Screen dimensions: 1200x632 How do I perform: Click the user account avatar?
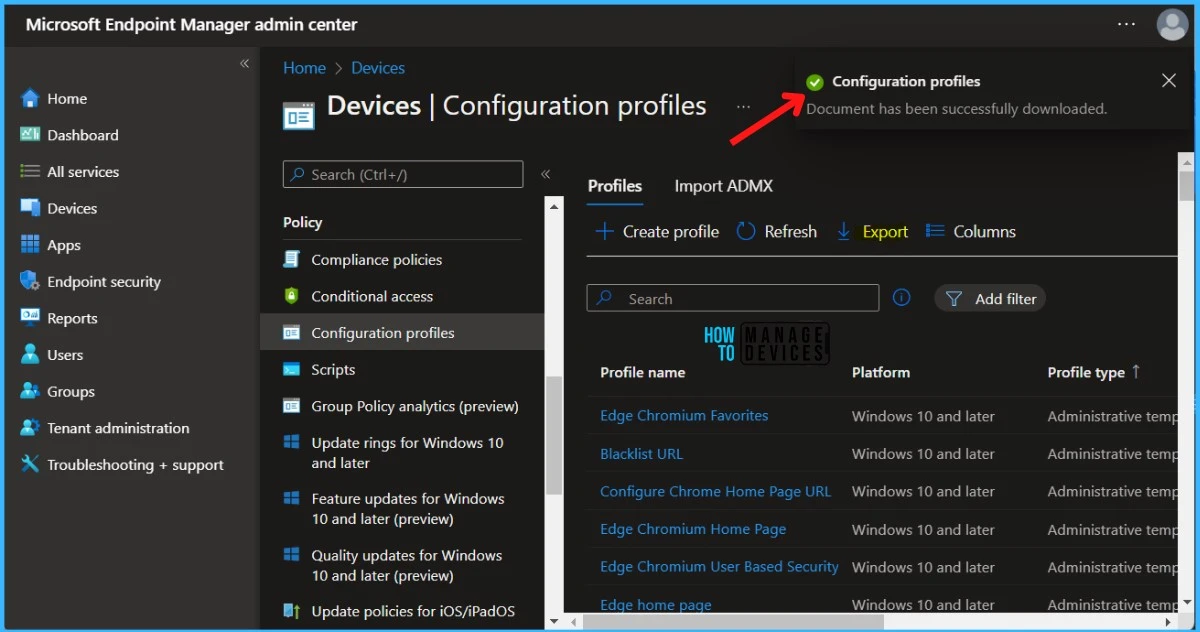coord(1172,24)
